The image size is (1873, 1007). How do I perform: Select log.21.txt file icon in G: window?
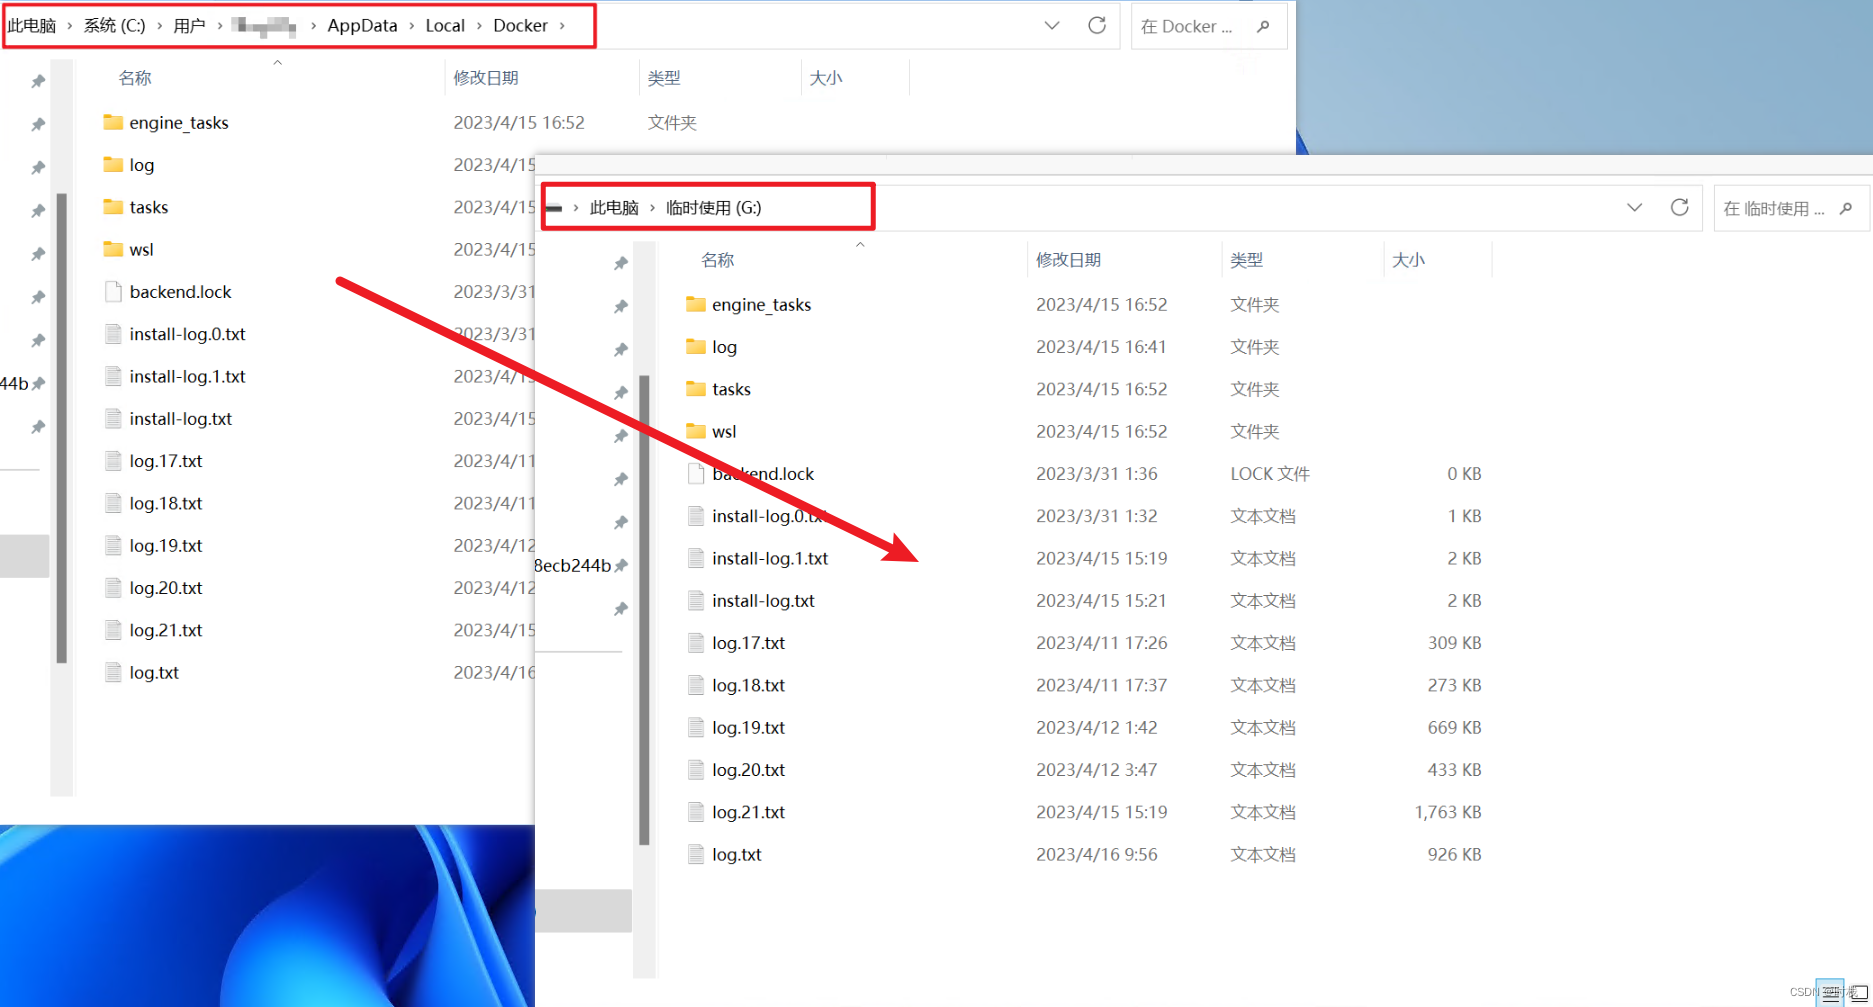[696, 812]
